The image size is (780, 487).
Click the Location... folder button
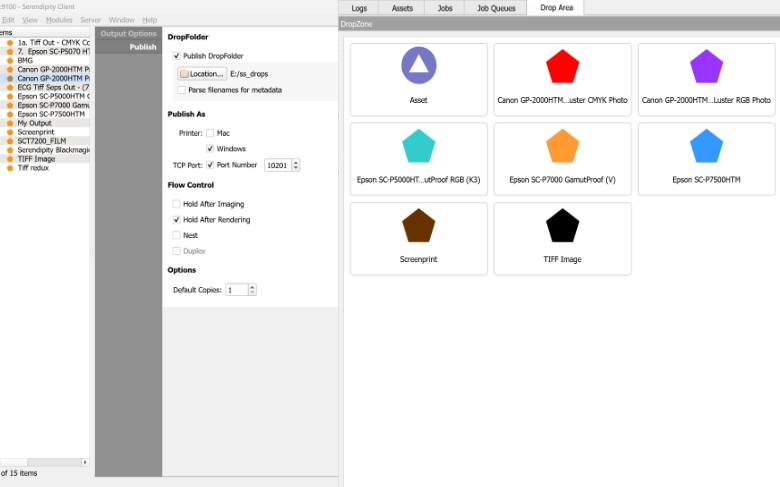coord(201,74)
